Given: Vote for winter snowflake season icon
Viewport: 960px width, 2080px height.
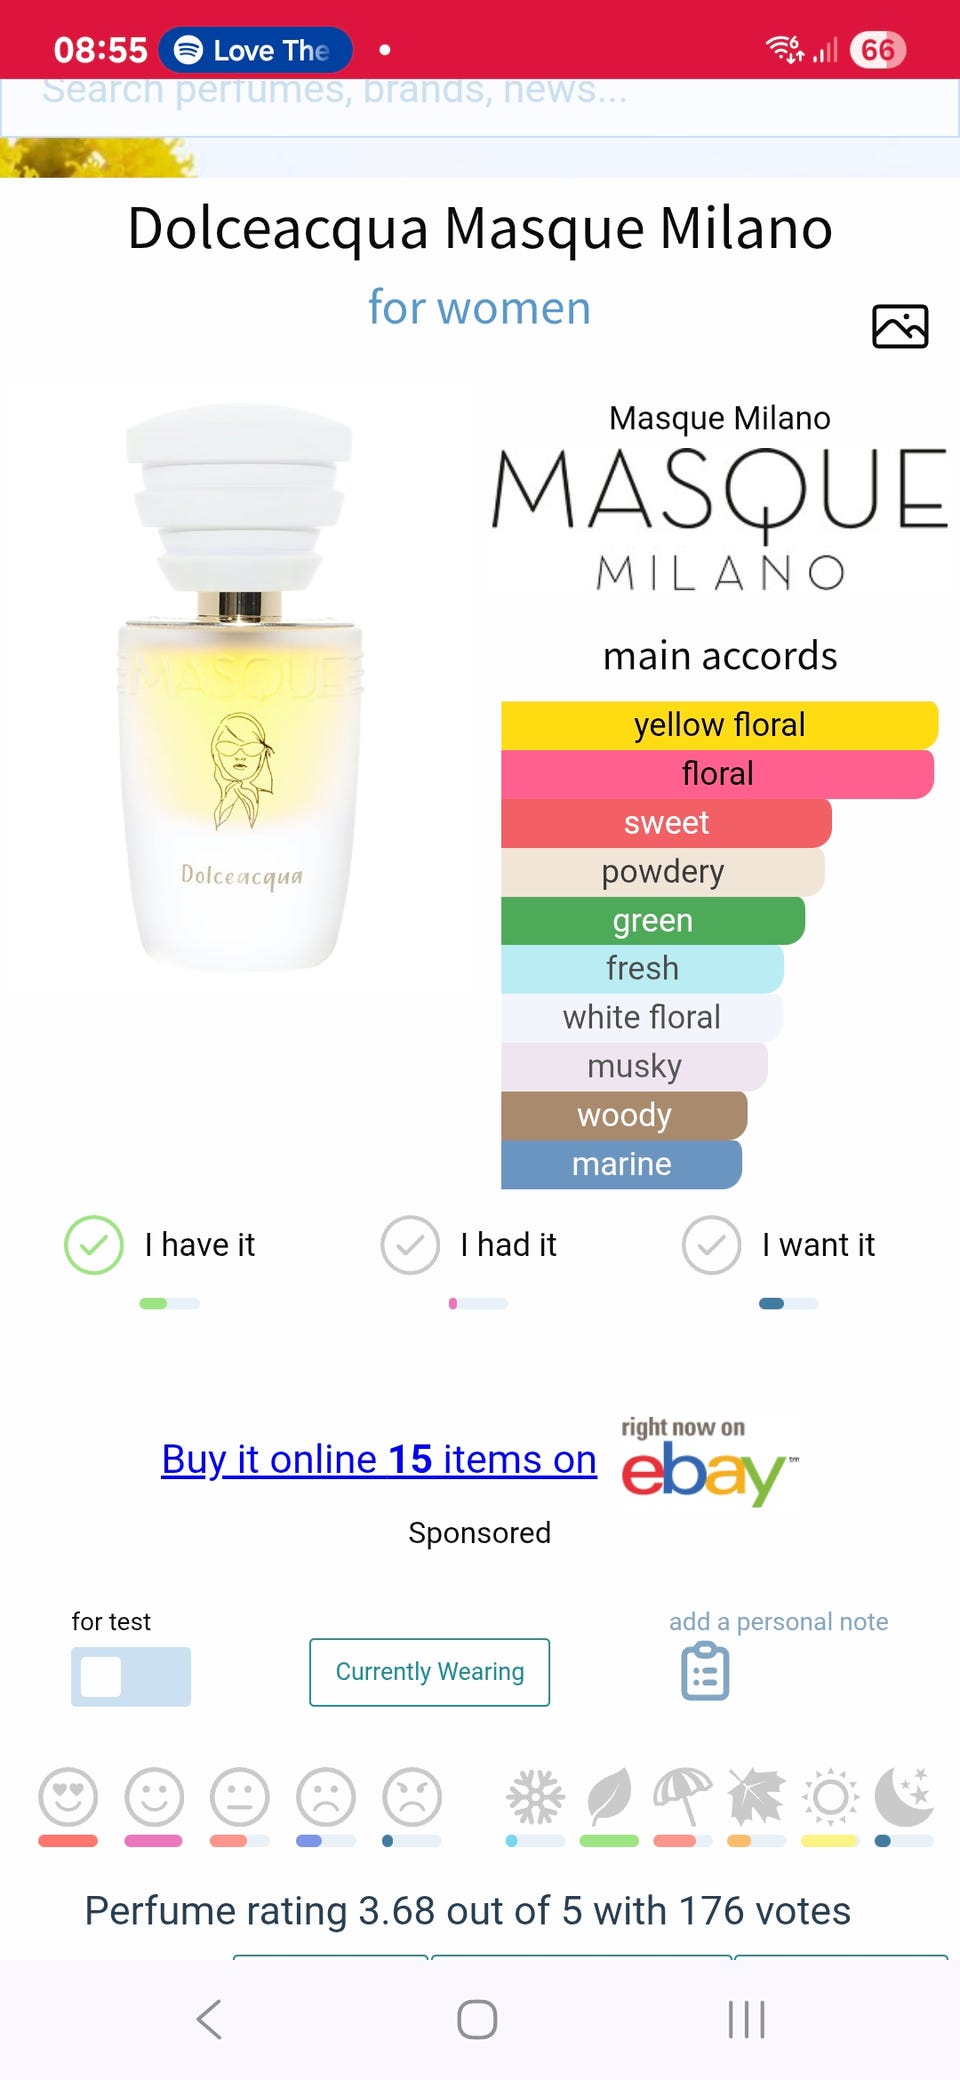Looking at the screenshot, I should 535,1797.
